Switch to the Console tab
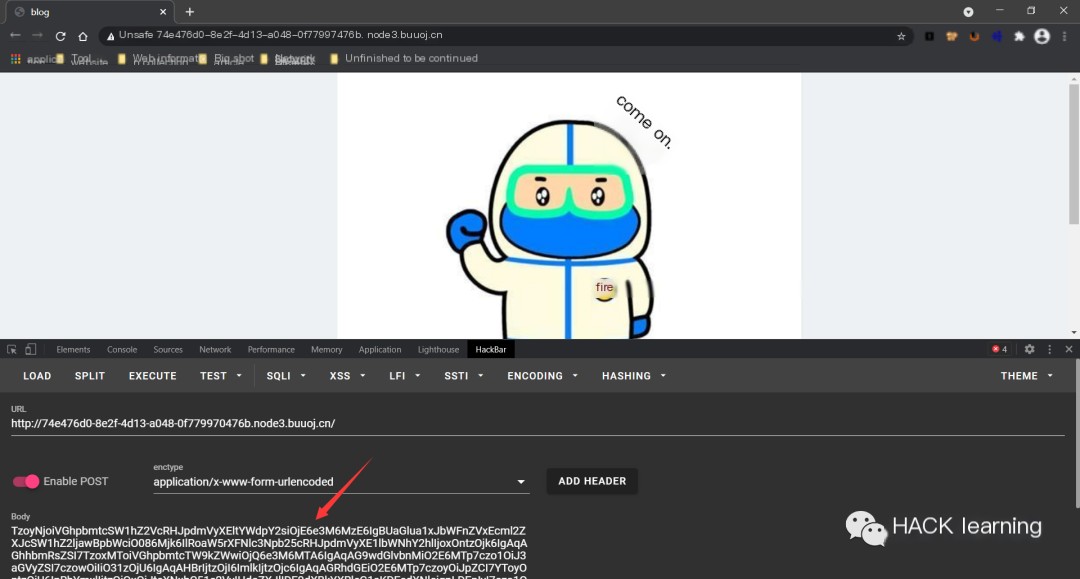Image resolution: width=1080 pixels, height=579 pixels. pyautogui.click(x=122, y=349)
